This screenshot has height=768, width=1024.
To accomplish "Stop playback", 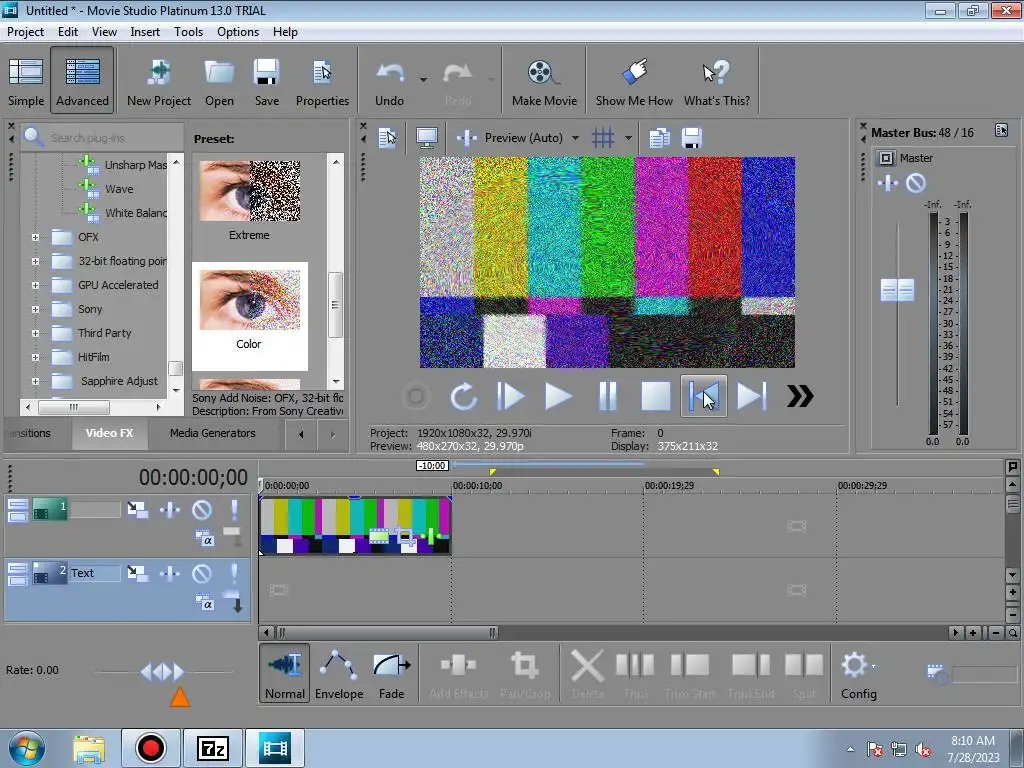I will (x=655, y=396).
